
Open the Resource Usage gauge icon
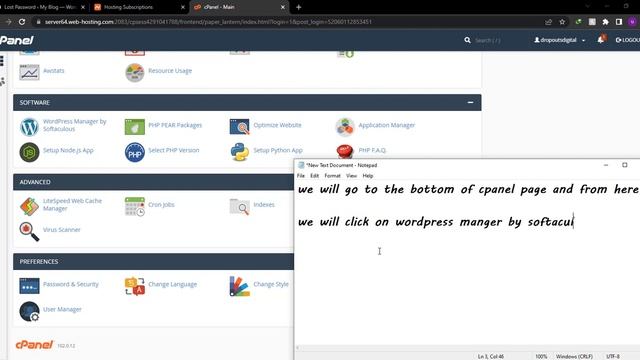click(135, 72)
